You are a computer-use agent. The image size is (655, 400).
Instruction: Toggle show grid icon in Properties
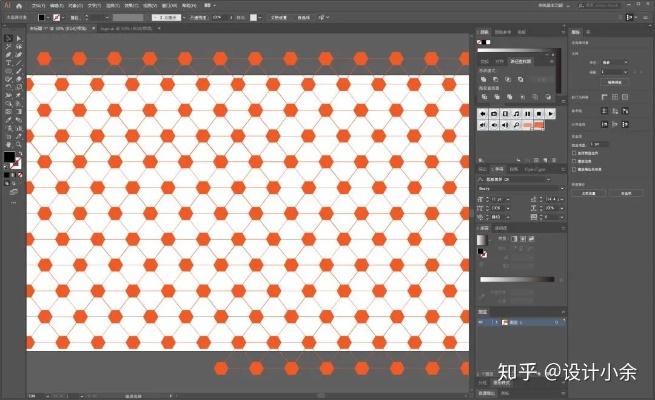pos(615,97)
